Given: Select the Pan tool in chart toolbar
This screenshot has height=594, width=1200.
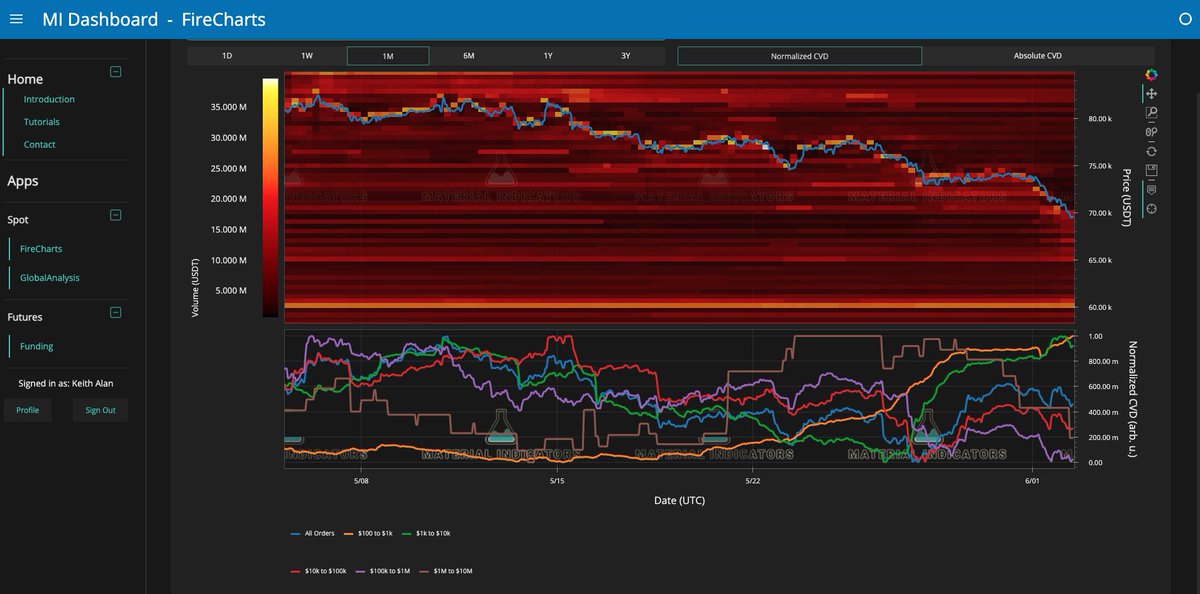Looking at the screenshot, I should [1152, 93].
